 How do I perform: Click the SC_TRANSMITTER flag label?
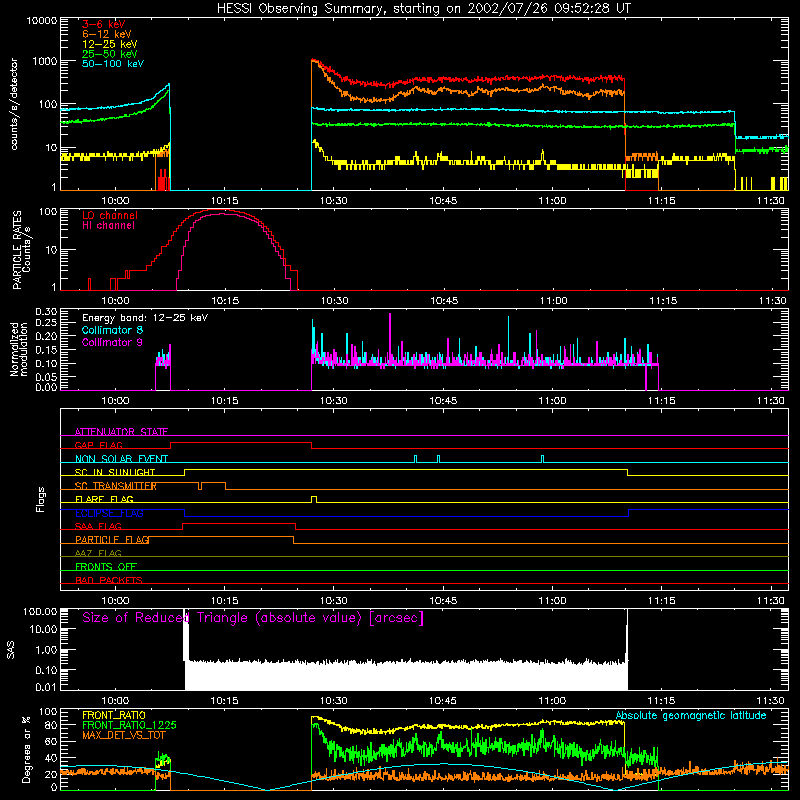click(x=116, y=486)
